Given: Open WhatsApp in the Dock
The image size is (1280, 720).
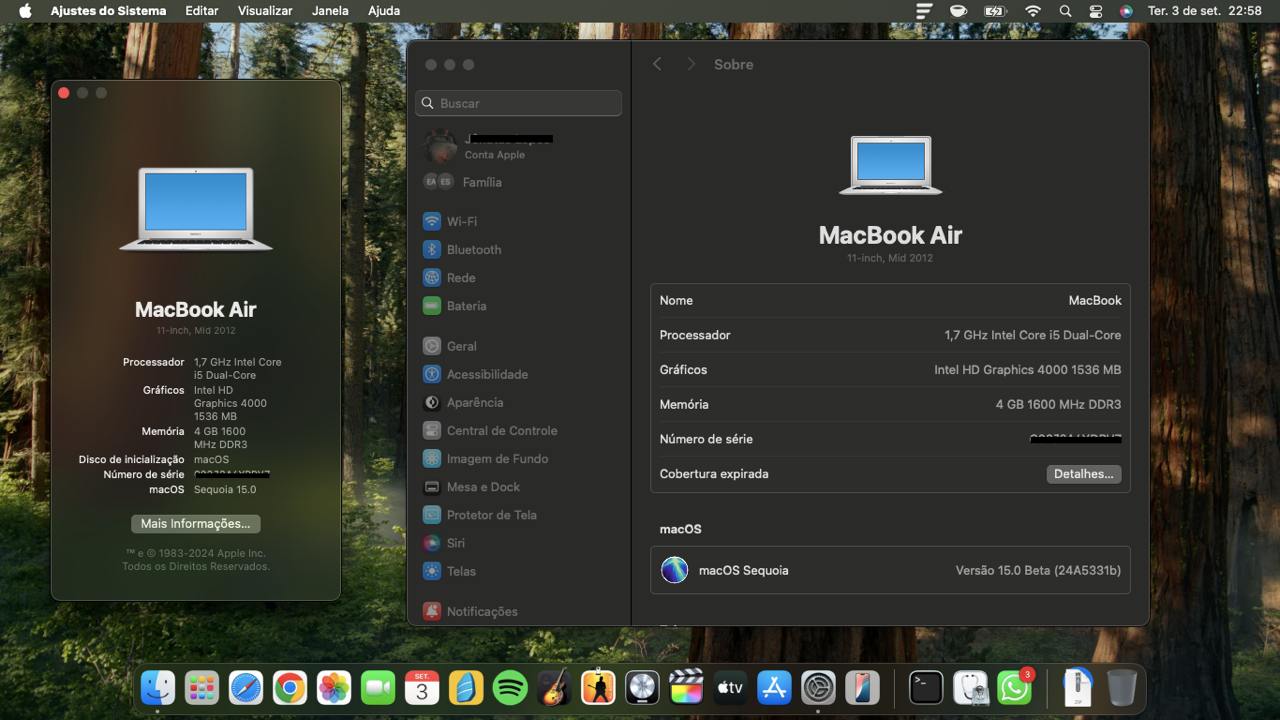Looking at the screenshot, I should (x=1014, y=688).
